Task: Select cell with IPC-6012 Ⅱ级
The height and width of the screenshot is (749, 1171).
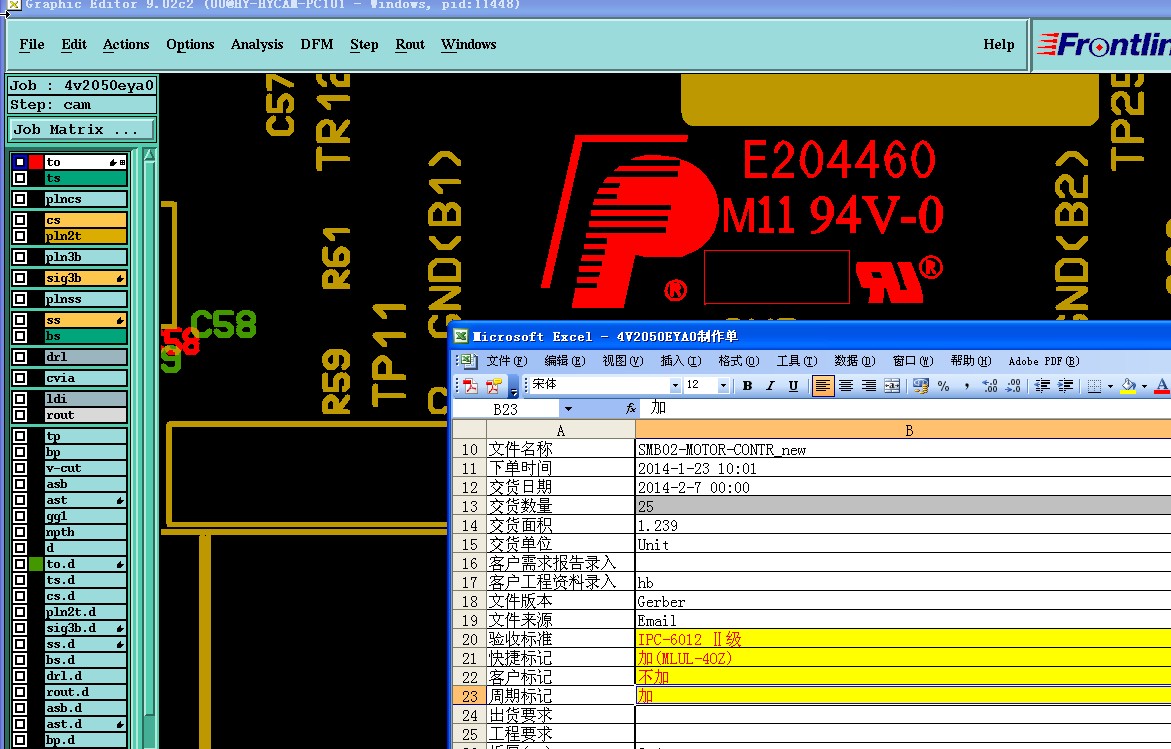Action: click(x=903, y=639)
